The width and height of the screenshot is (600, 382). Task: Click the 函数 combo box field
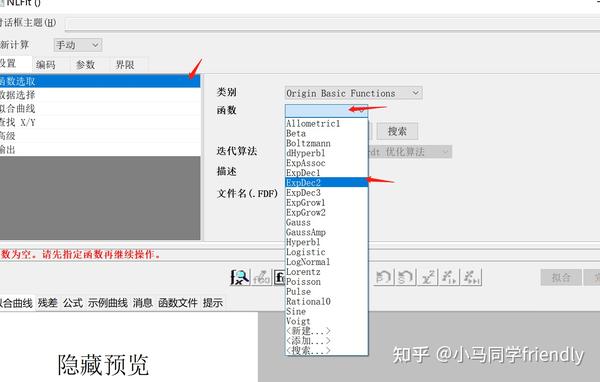pyautogui.click(x=326, y=110)
